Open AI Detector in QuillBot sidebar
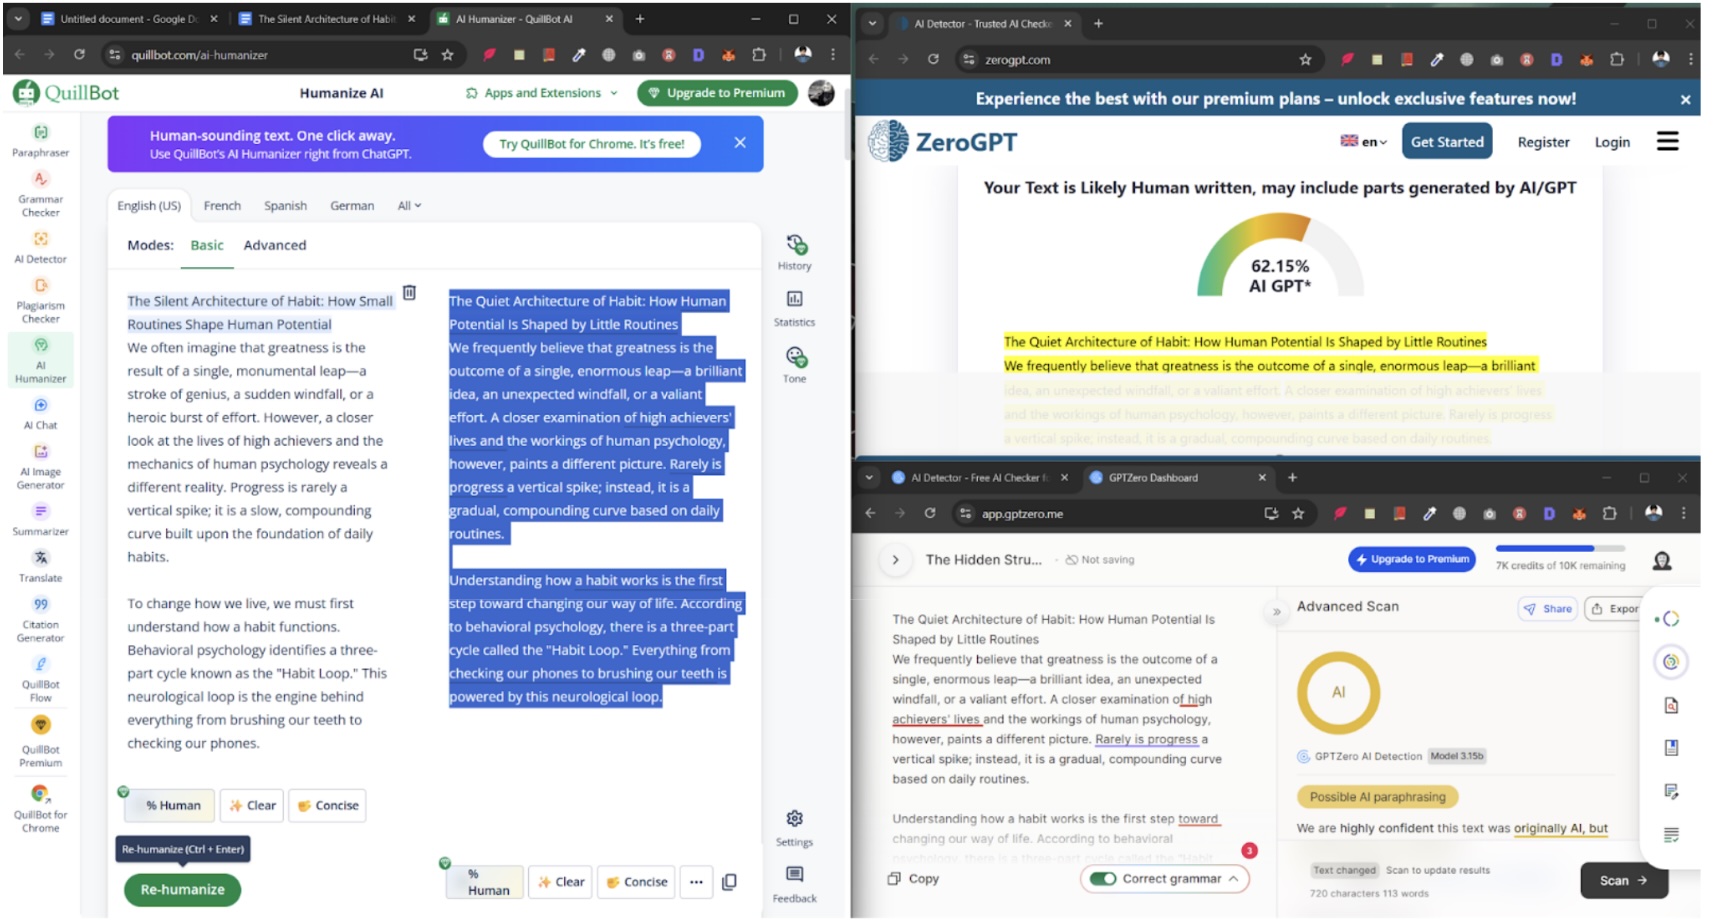Screen dimensions: 1716x920 pos(40,247)
